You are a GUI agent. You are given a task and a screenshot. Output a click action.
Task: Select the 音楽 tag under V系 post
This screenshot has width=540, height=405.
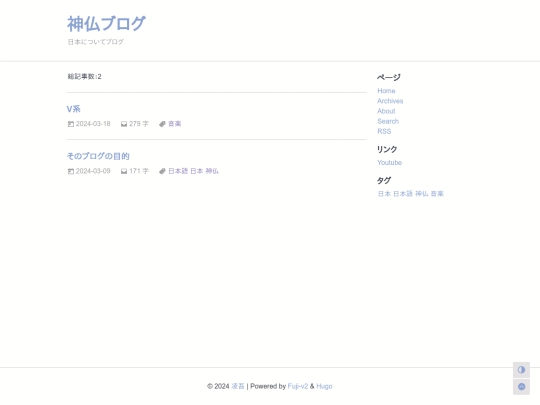[175, 124]
